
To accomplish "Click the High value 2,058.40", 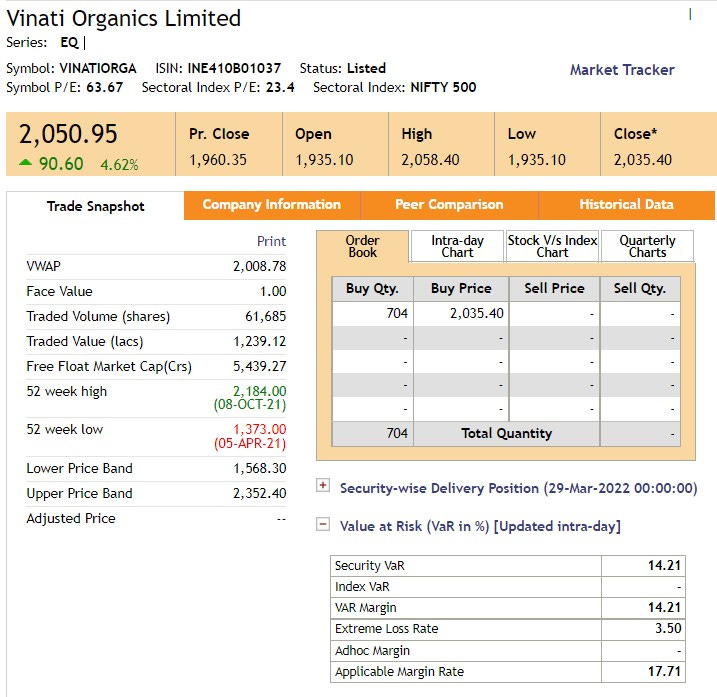I will click(430, 160).
